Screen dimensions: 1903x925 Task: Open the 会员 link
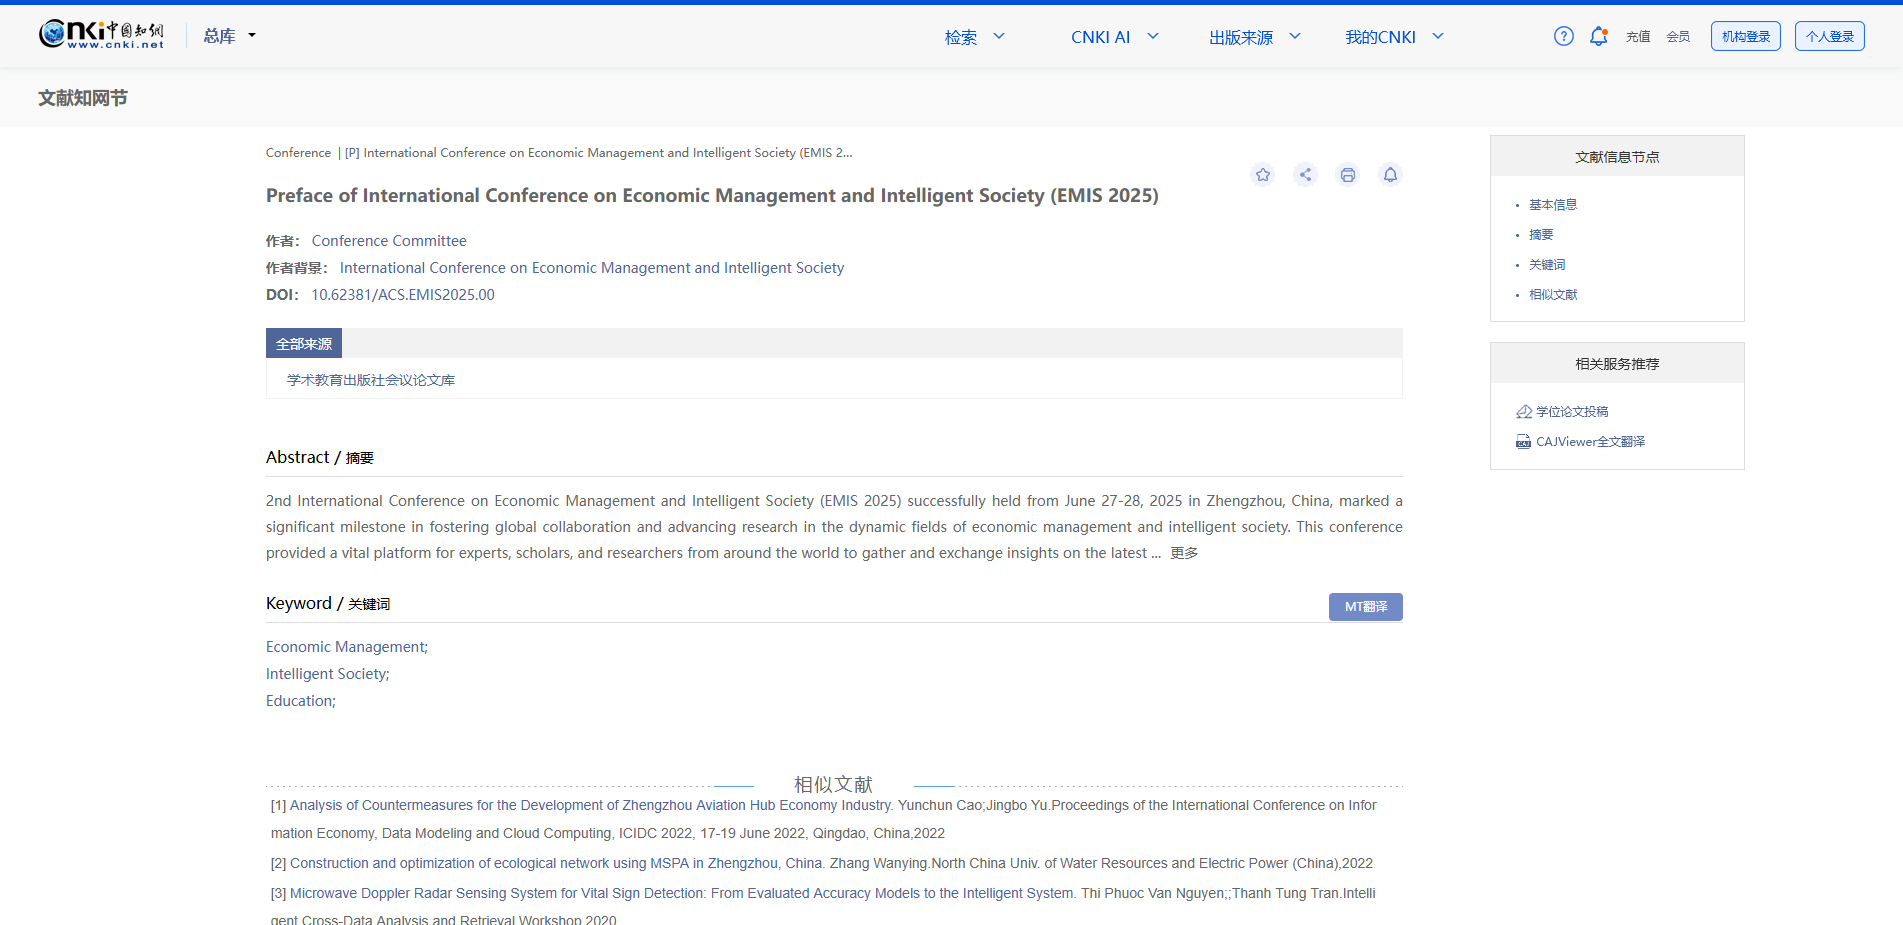[x=1678, y=37]
